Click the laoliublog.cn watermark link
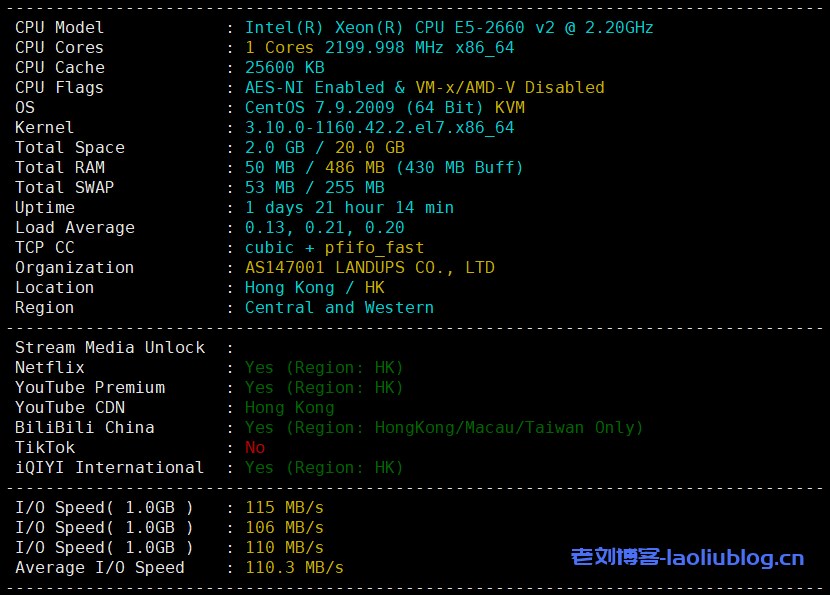Screen dimensions: 830x595 [687, 557]
